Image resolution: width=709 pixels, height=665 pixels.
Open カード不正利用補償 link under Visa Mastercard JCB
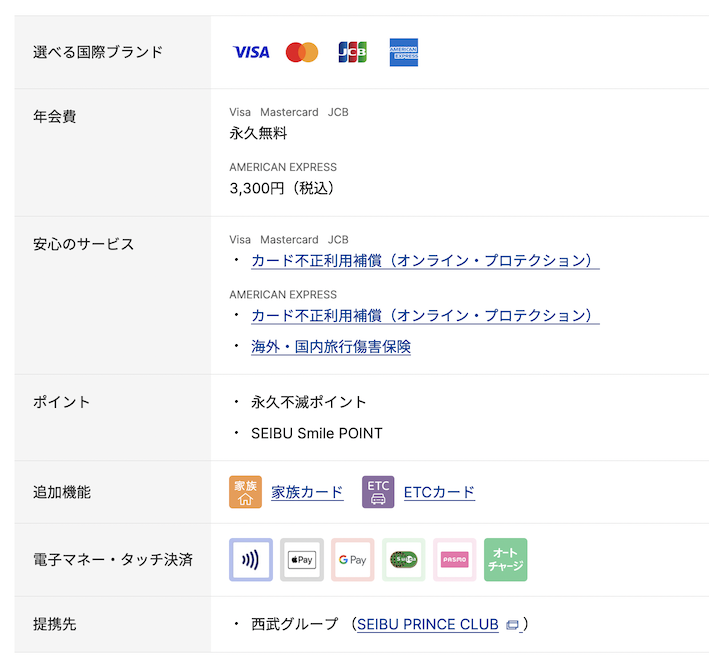(x=425, y=261)
